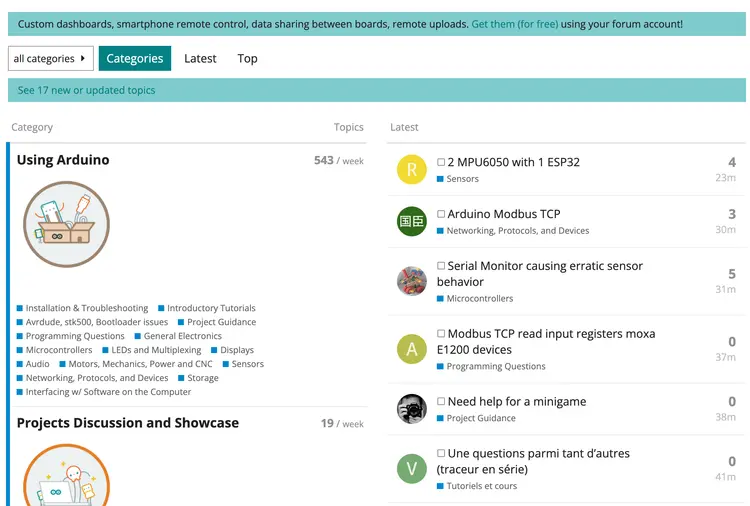Viewport: 750px width, 506px height.
Task: Open the Using Arduino category heading
Action: click(63, 160)
